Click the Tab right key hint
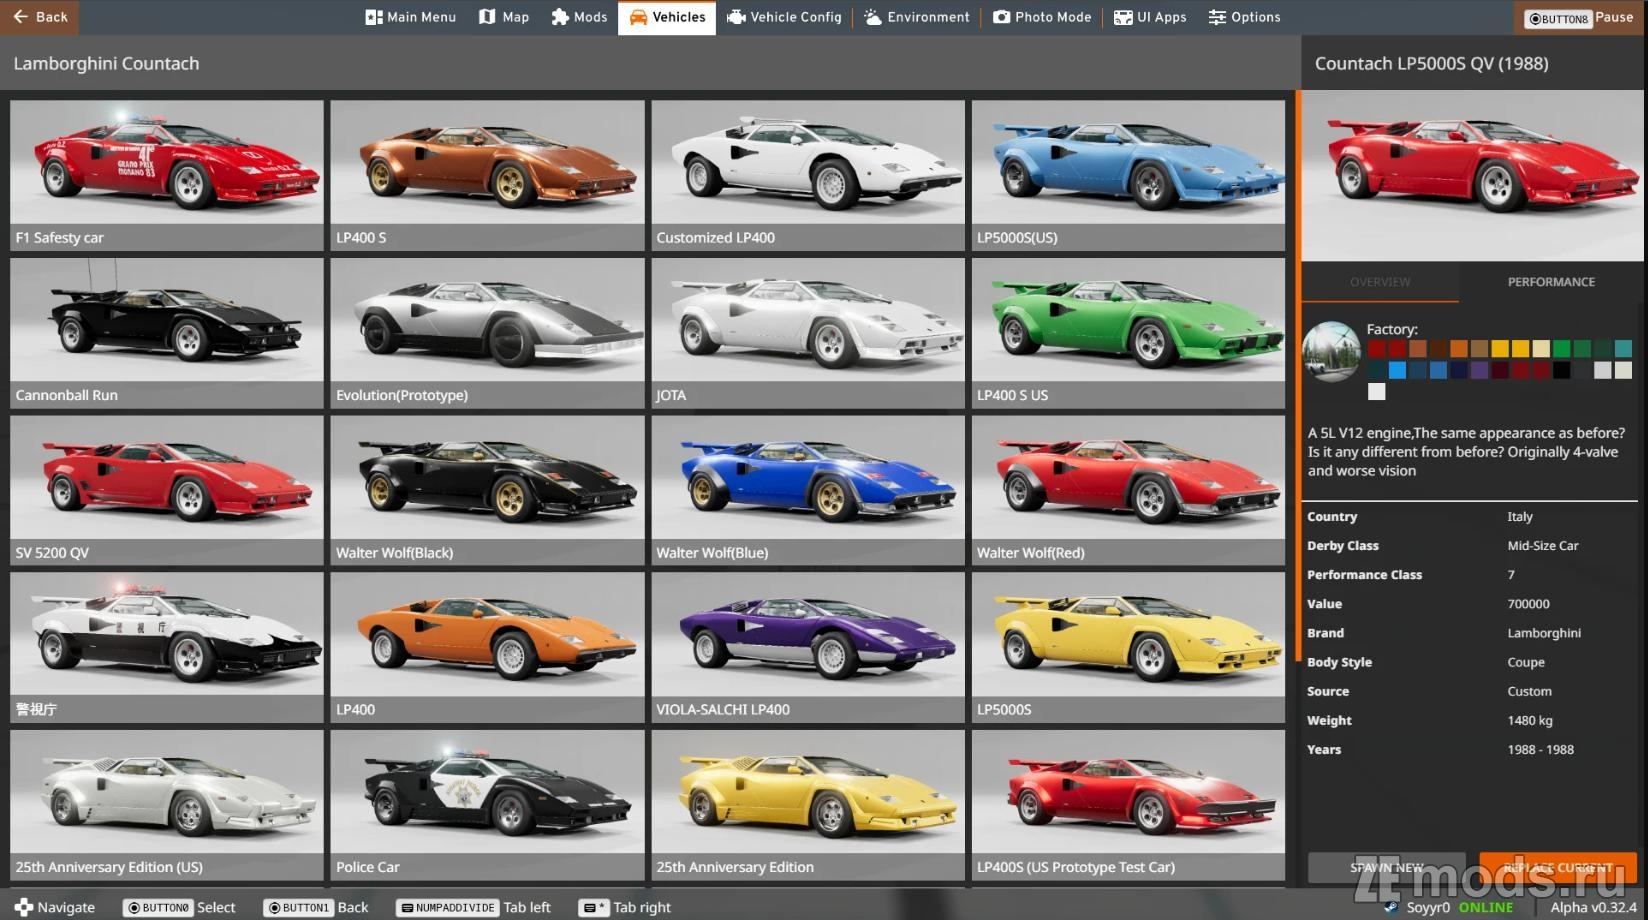 (x=626, y=907)
